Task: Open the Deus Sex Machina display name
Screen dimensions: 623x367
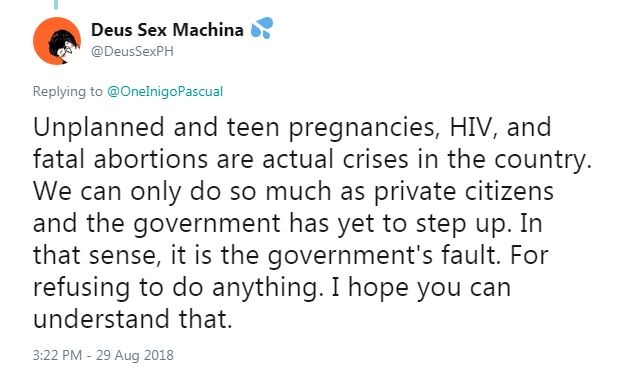Action: 167,30
